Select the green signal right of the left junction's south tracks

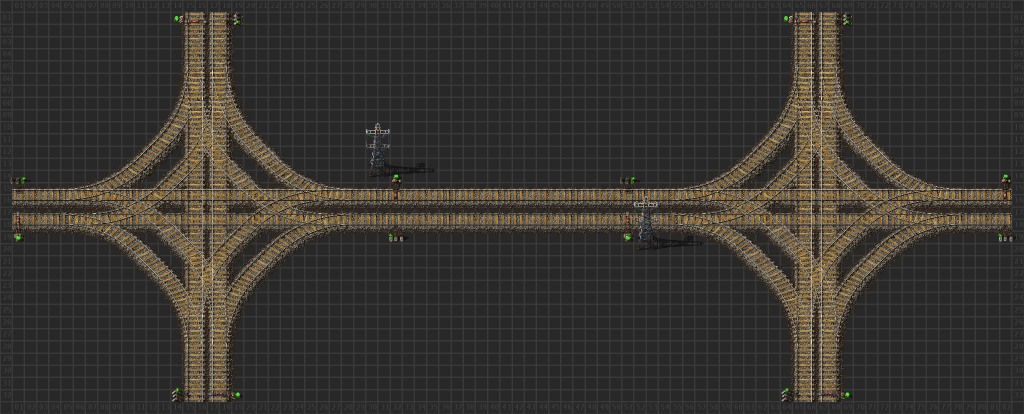[237, 394]
